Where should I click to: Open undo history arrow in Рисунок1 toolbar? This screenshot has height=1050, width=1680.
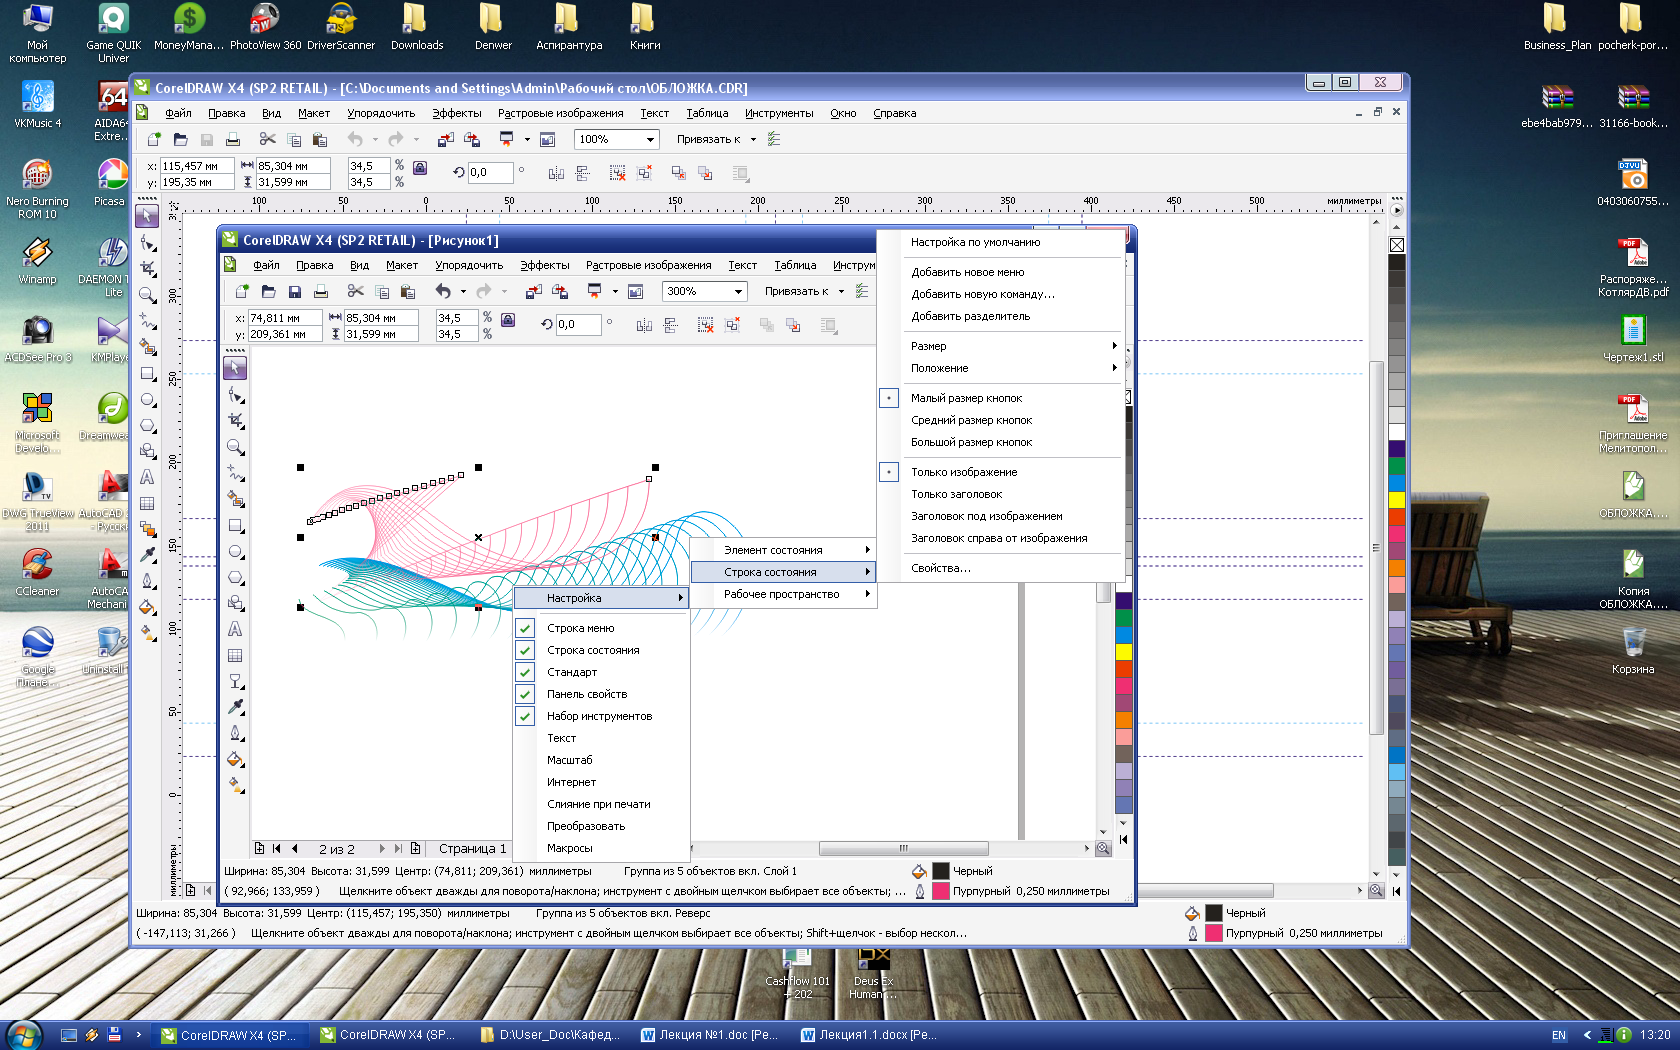point(463,291)
